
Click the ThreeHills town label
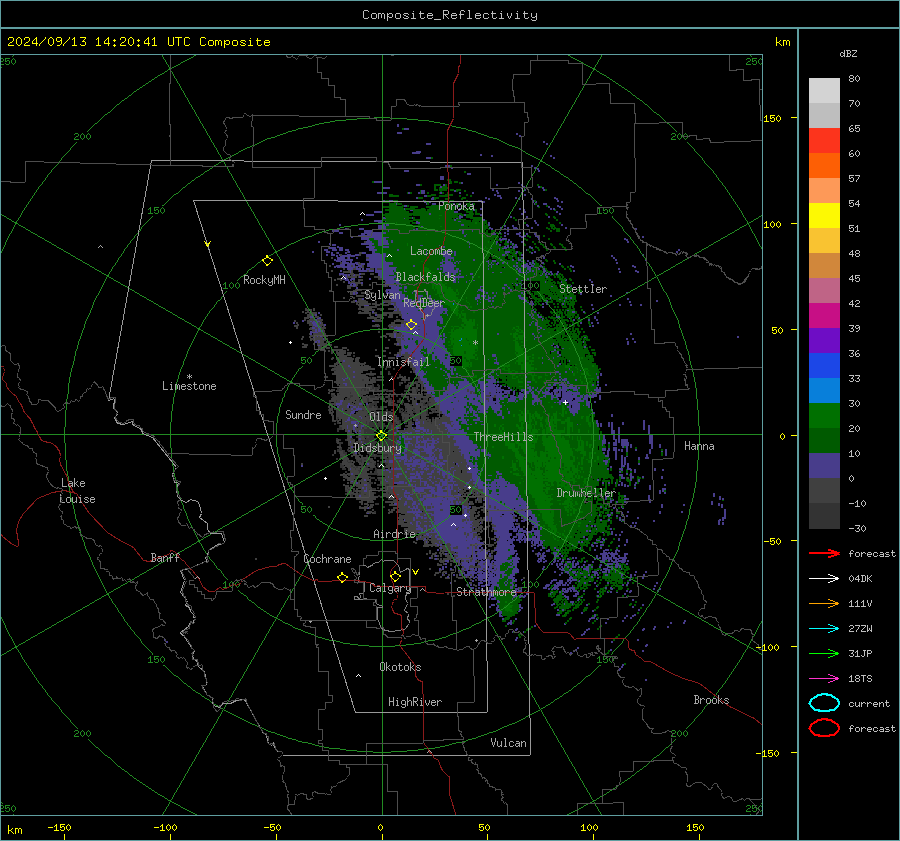503,437
